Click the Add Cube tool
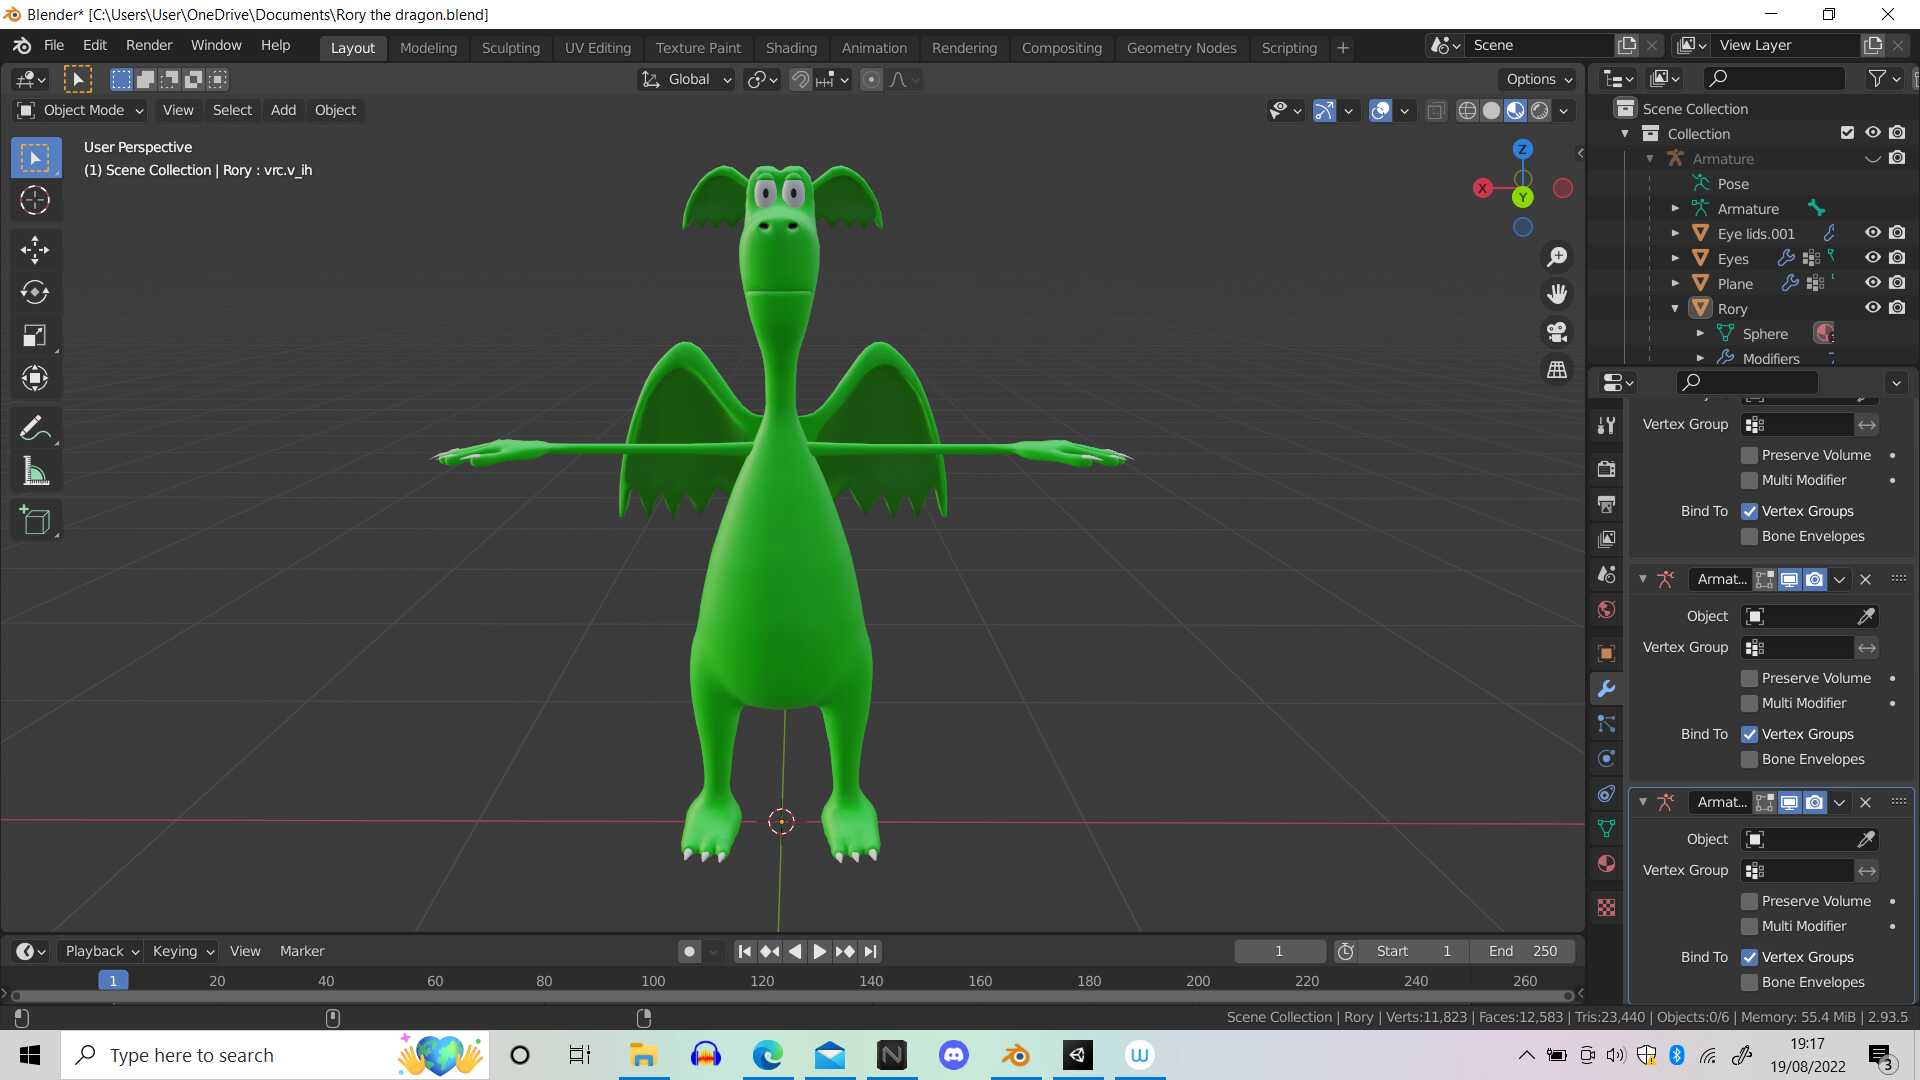 click(35, 520)
